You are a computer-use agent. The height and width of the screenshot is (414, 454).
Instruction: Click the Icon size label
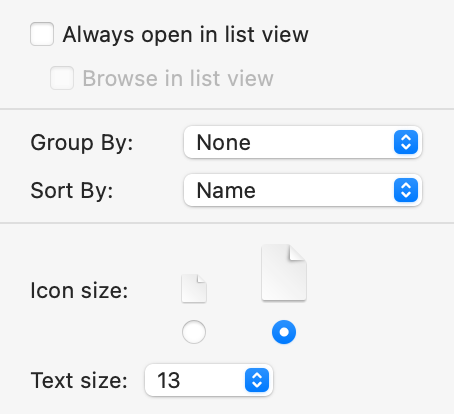(79, 291)
